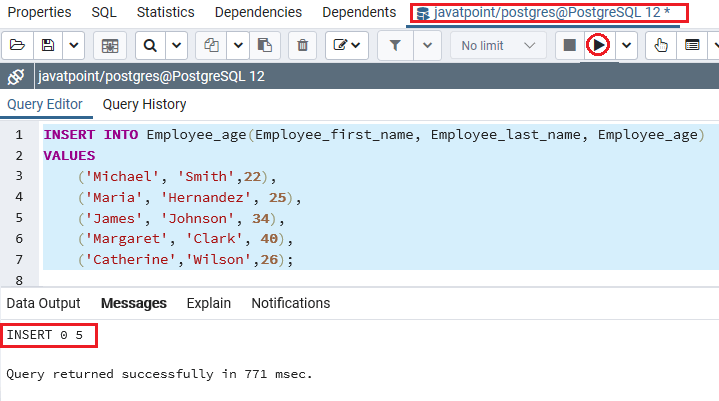Open the Dependencies tab

(258, 12)
